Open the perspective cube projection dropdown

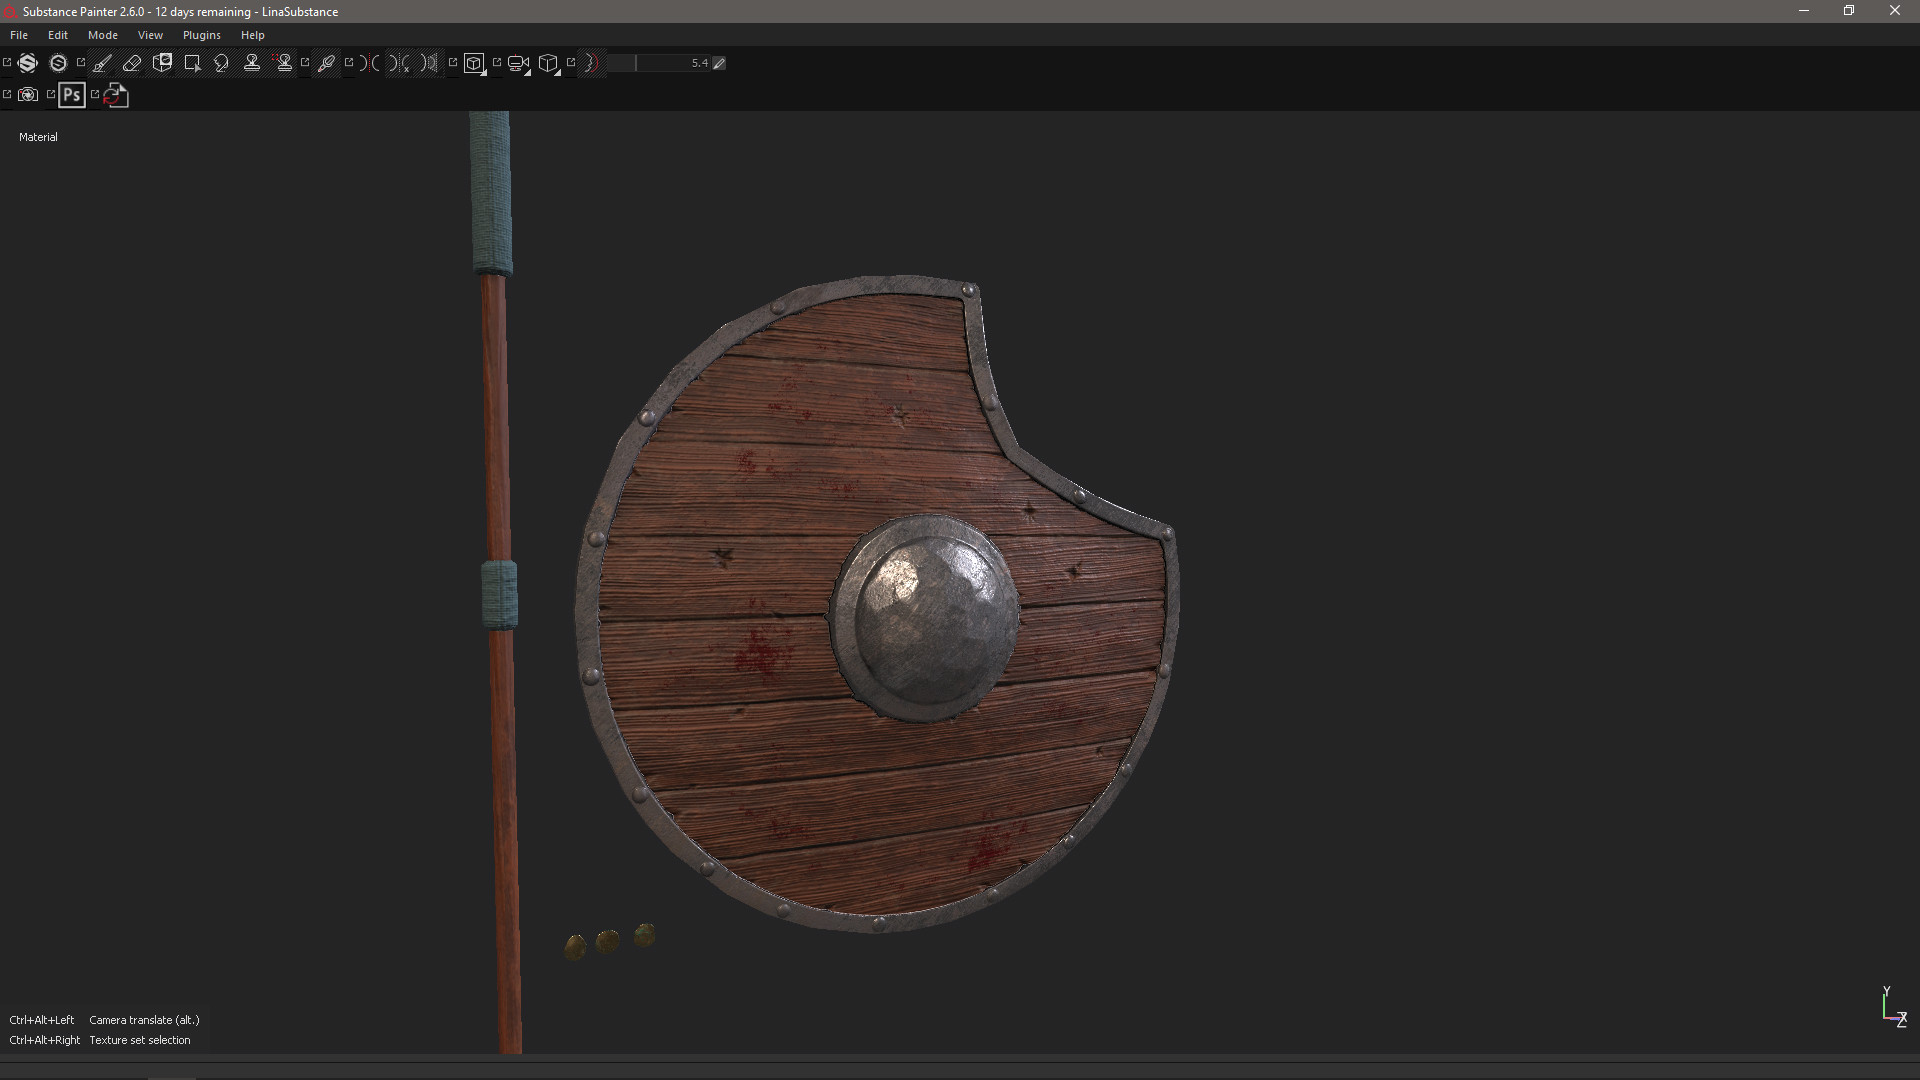tap(549, 64)
